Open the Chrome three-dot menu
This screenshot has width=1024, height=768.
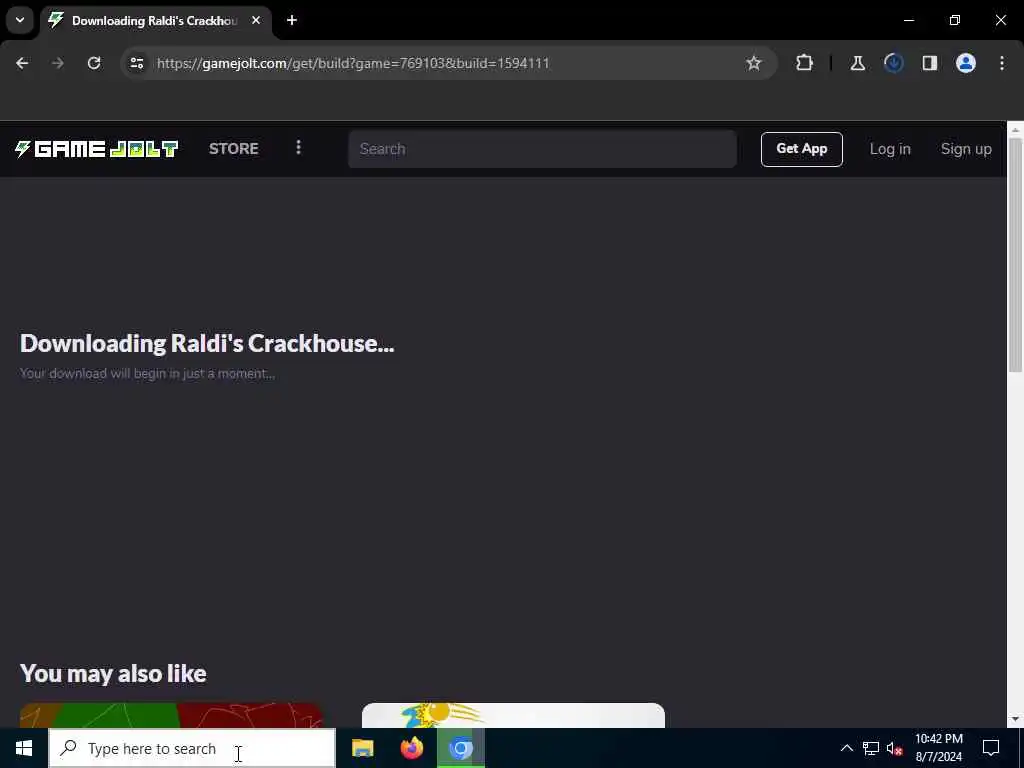(1002, 63)
